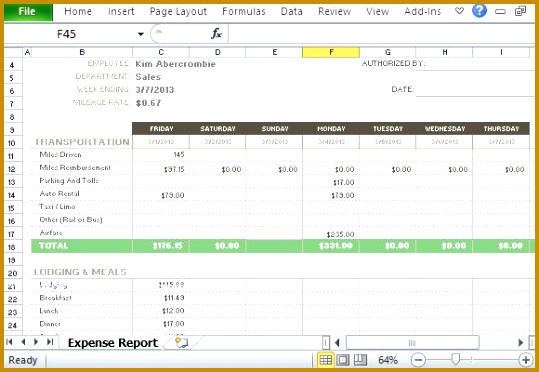Select column C header
Image resolution: width=539 pixels, height=372 pixels.
point(161,52)
